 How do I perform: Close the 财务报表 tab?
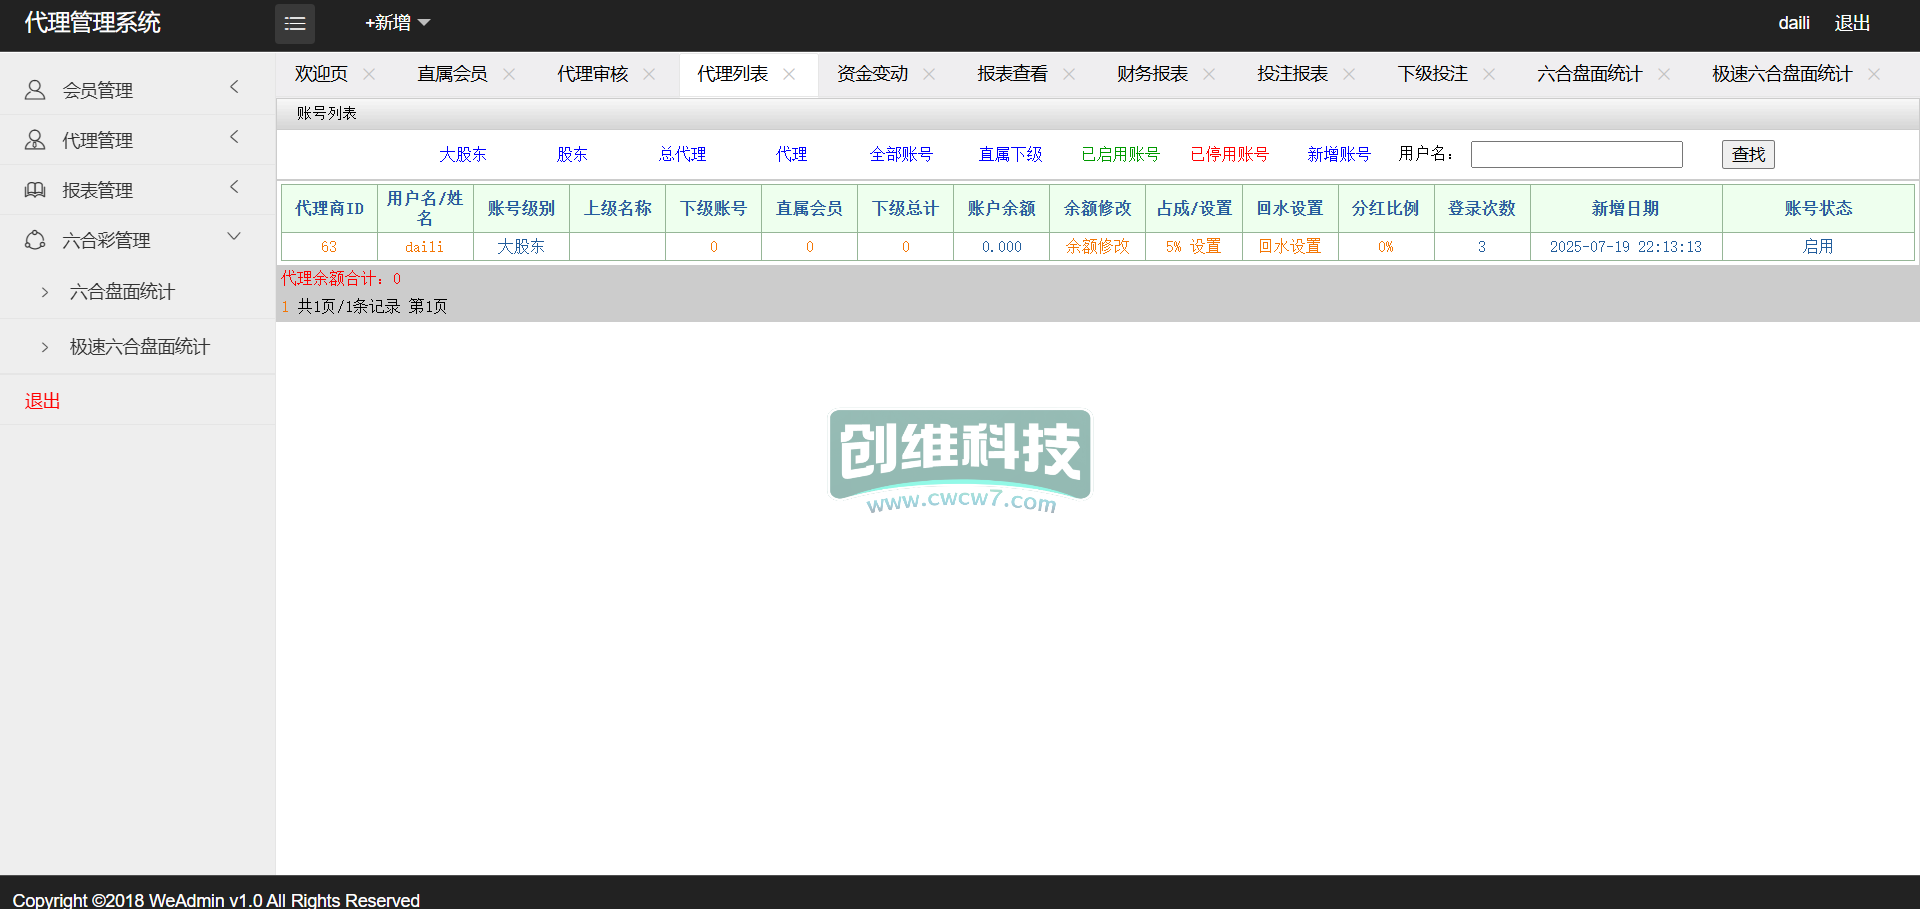tap(1209, 74)
